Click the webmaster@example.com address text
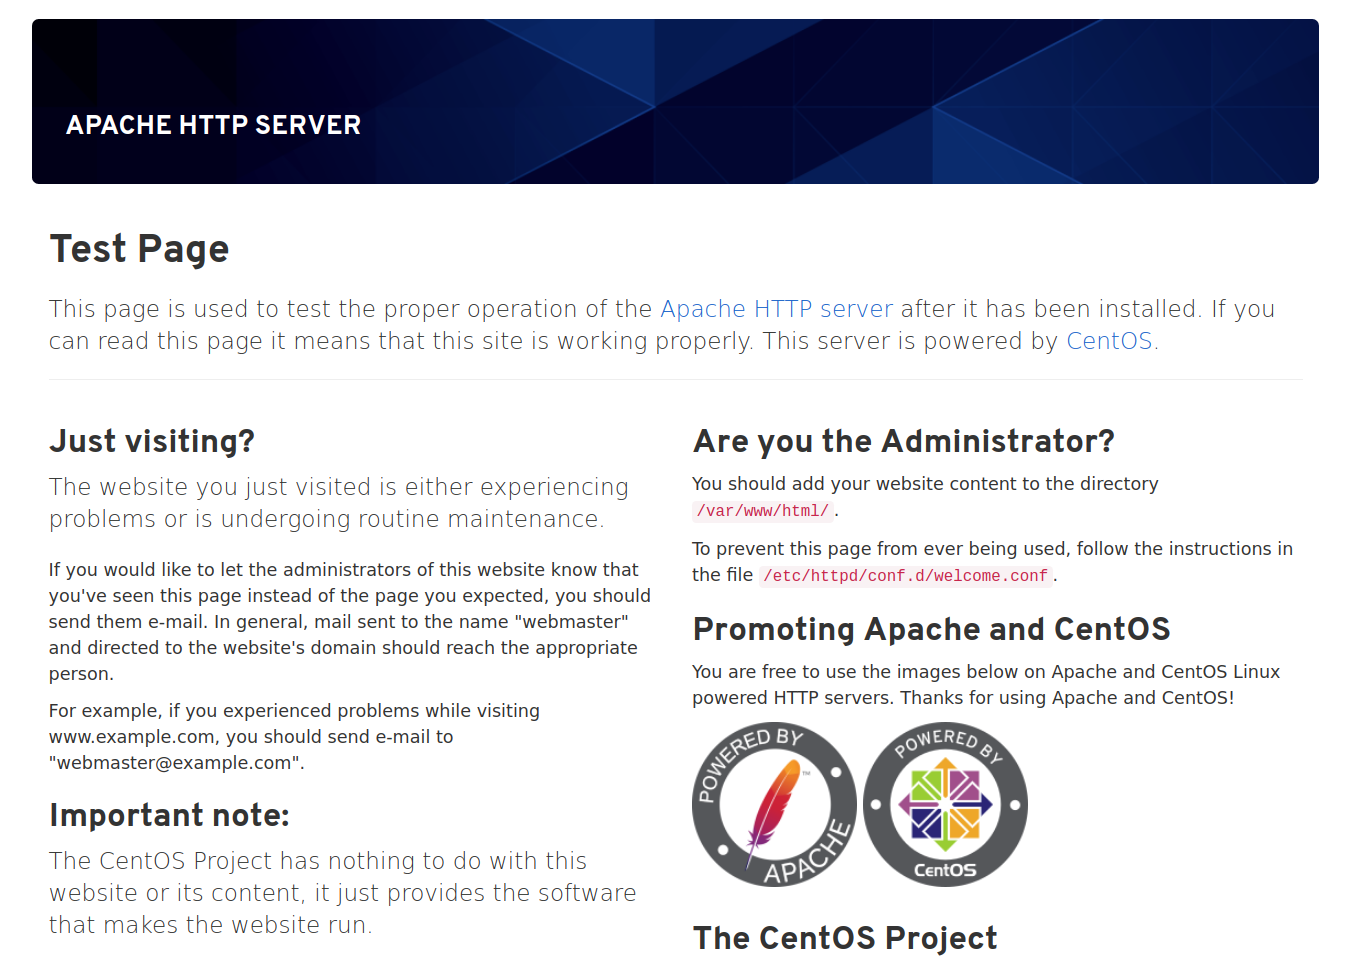This screenshot has height=963, width=1346. [174, 763]
